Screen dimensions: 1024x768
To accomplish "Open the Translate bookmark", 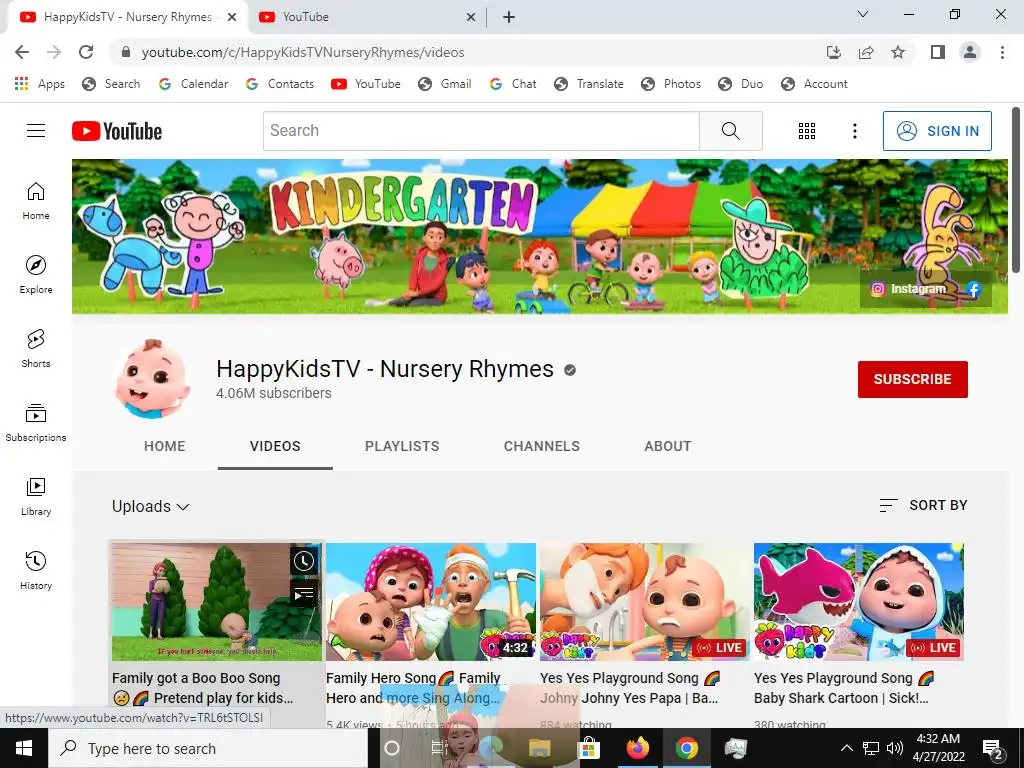I will click(588, 84).
